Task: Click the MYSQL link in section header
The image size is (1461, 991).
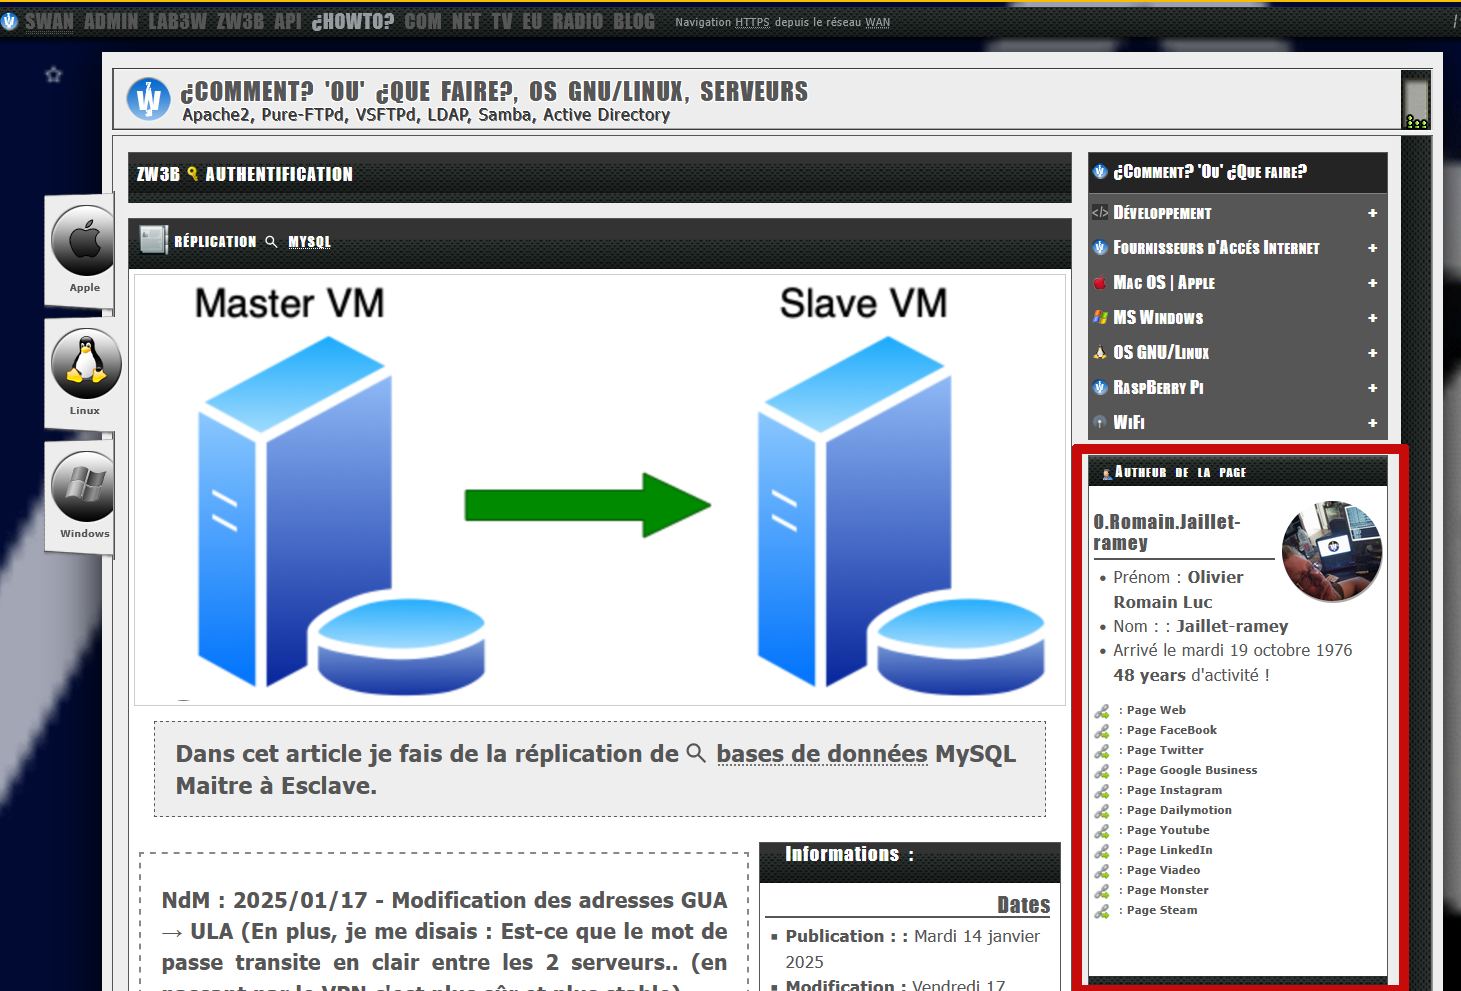Action: [x=309, y=241]
